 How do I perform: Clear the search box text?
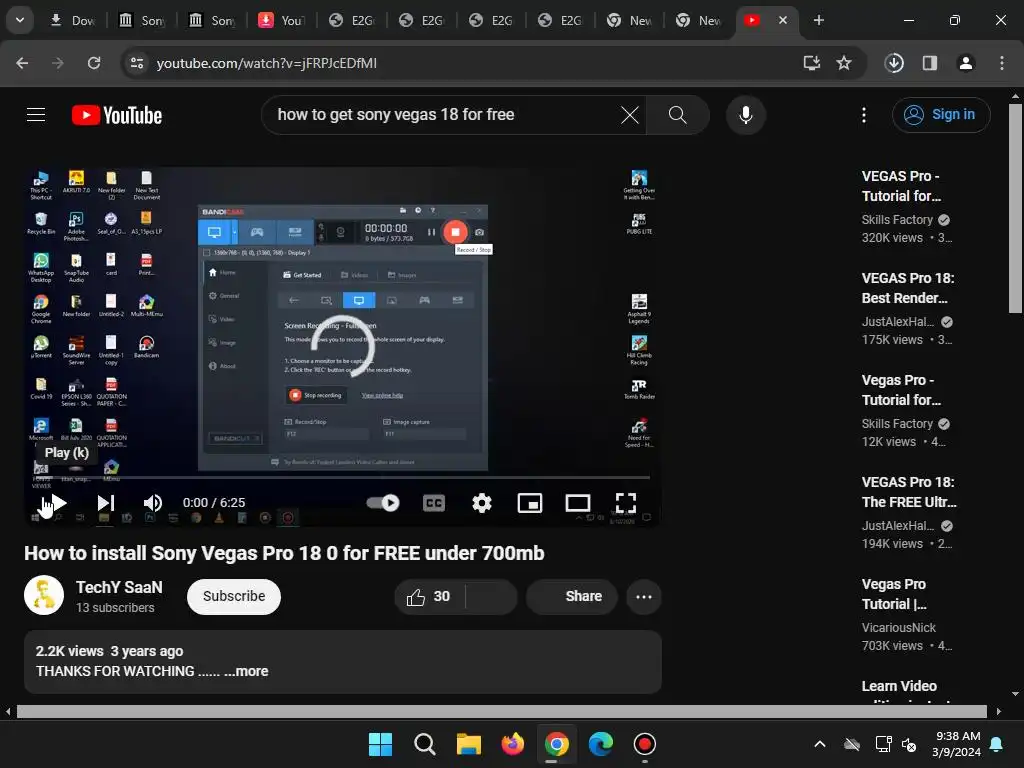[630, 115]
